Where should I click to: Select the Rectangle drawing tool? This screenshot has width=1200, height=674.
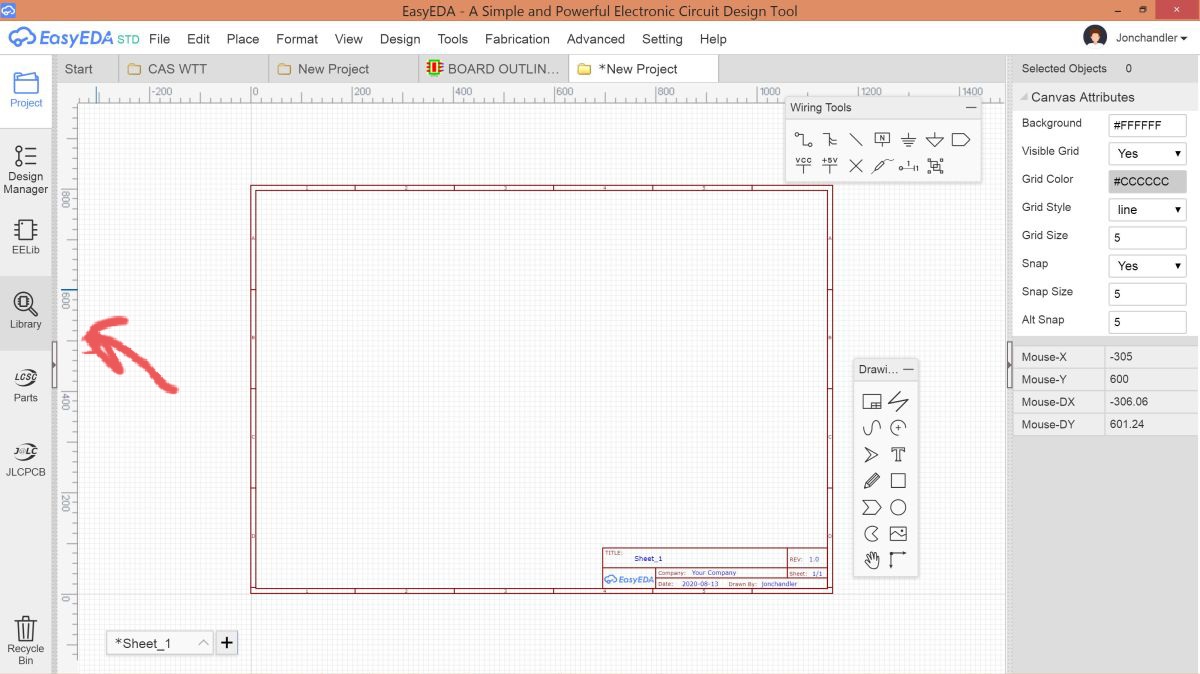coord(898,481)
